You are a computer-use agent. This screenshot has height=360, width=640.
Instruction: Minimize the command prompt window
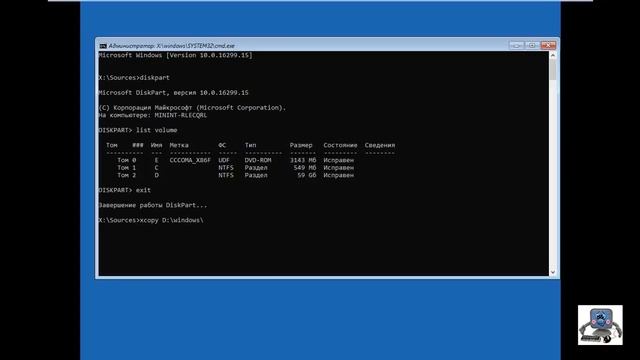pyautogui.click(x=516, y=45)
